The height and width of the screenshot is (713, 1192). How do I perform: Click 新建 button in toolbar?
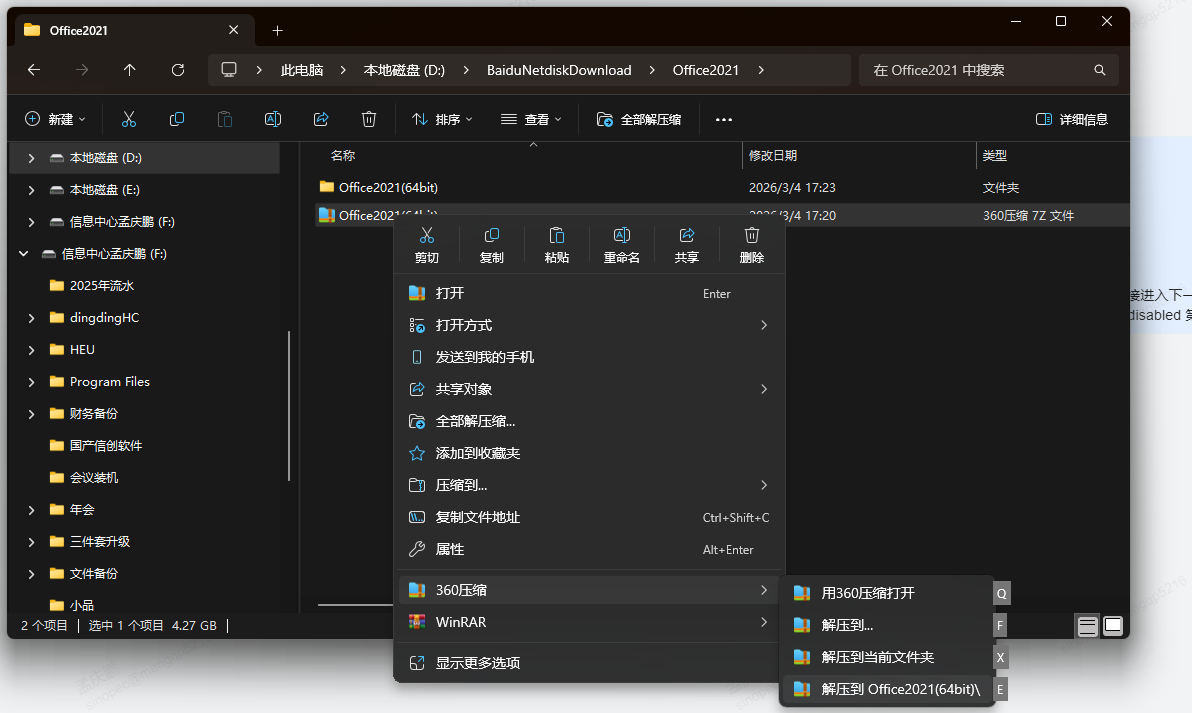click(x=55, y=119)
